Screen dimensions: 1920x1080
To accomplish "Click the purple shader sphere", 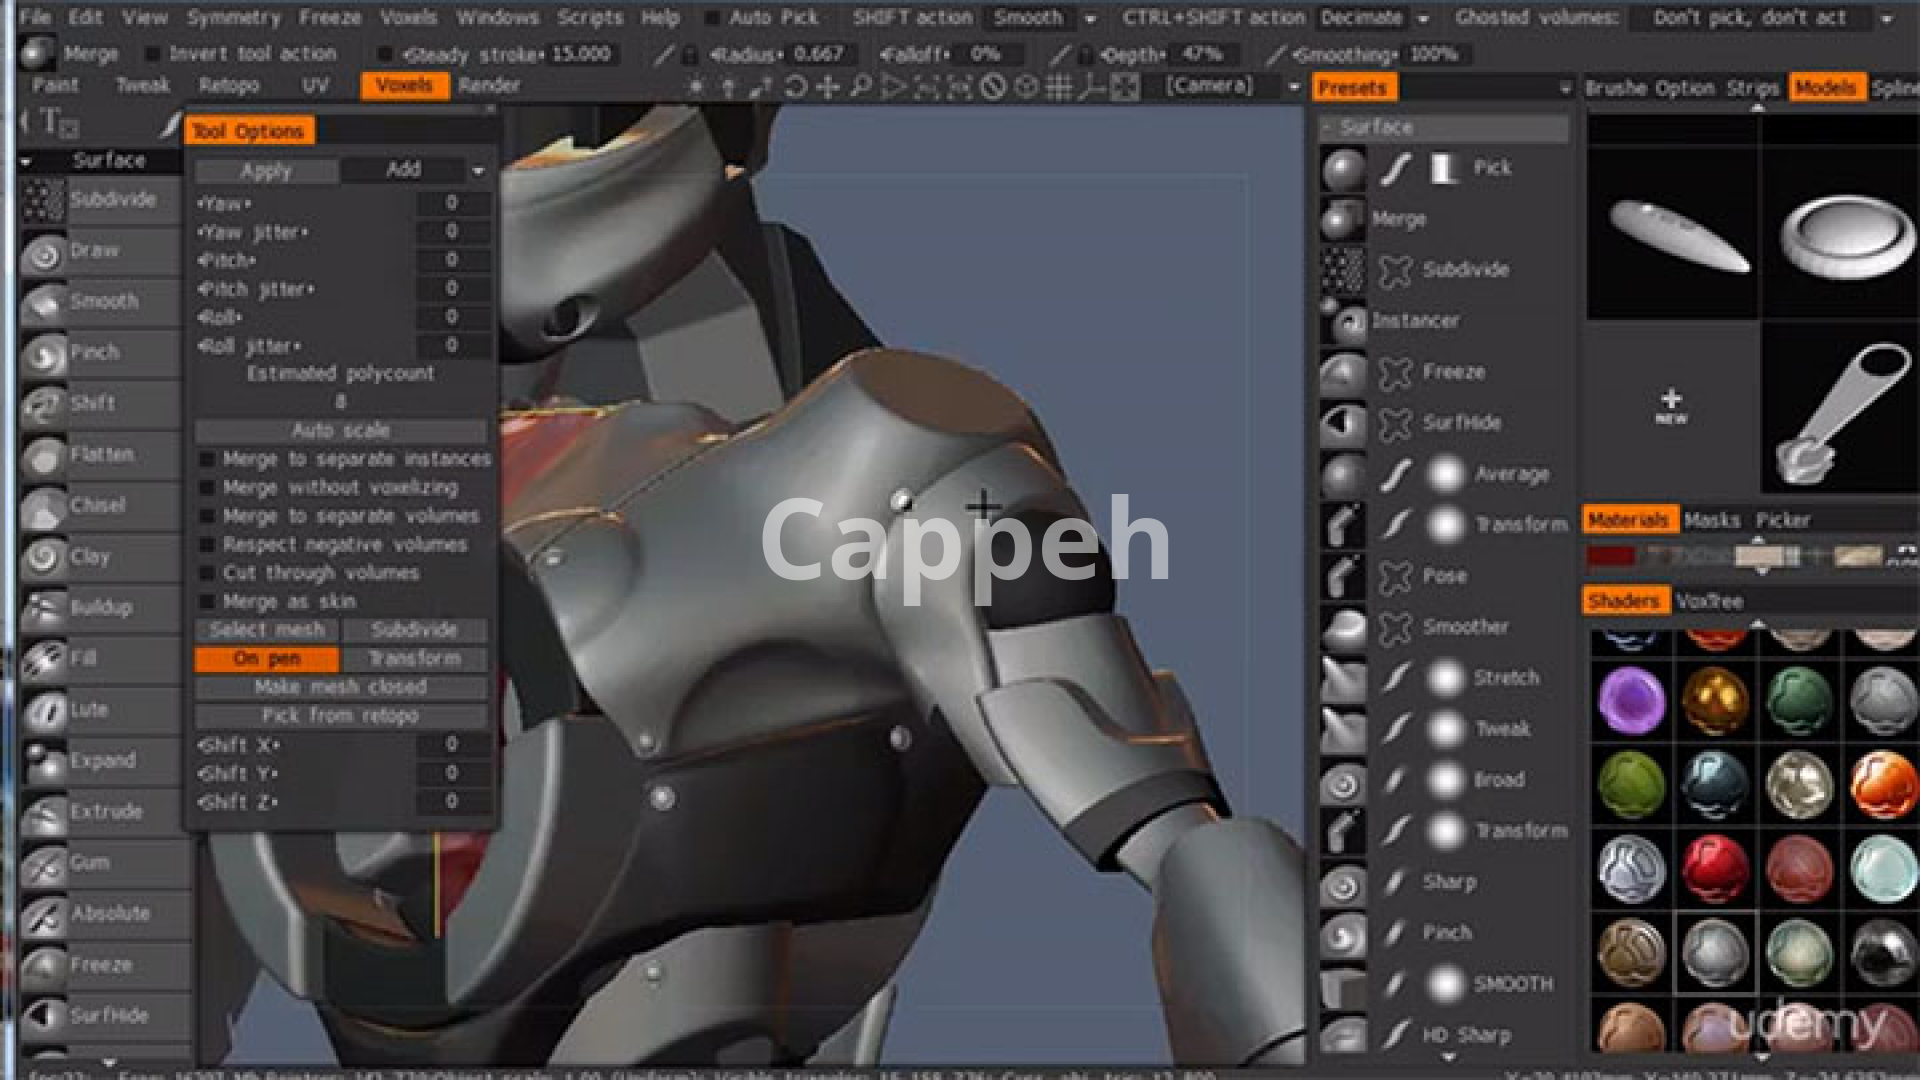I will (1630, 699).
